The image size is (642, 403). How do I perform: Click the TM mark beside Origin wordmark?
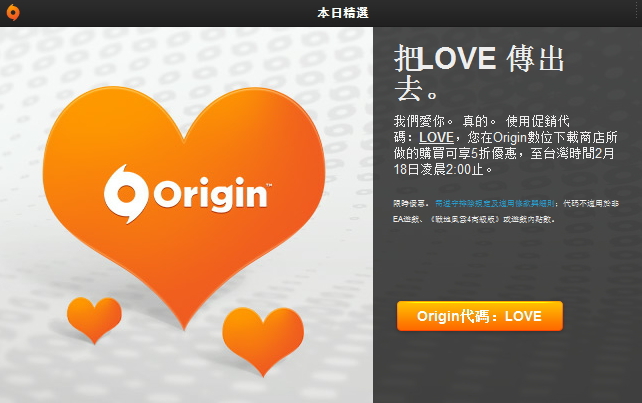[x=269, y=185]
